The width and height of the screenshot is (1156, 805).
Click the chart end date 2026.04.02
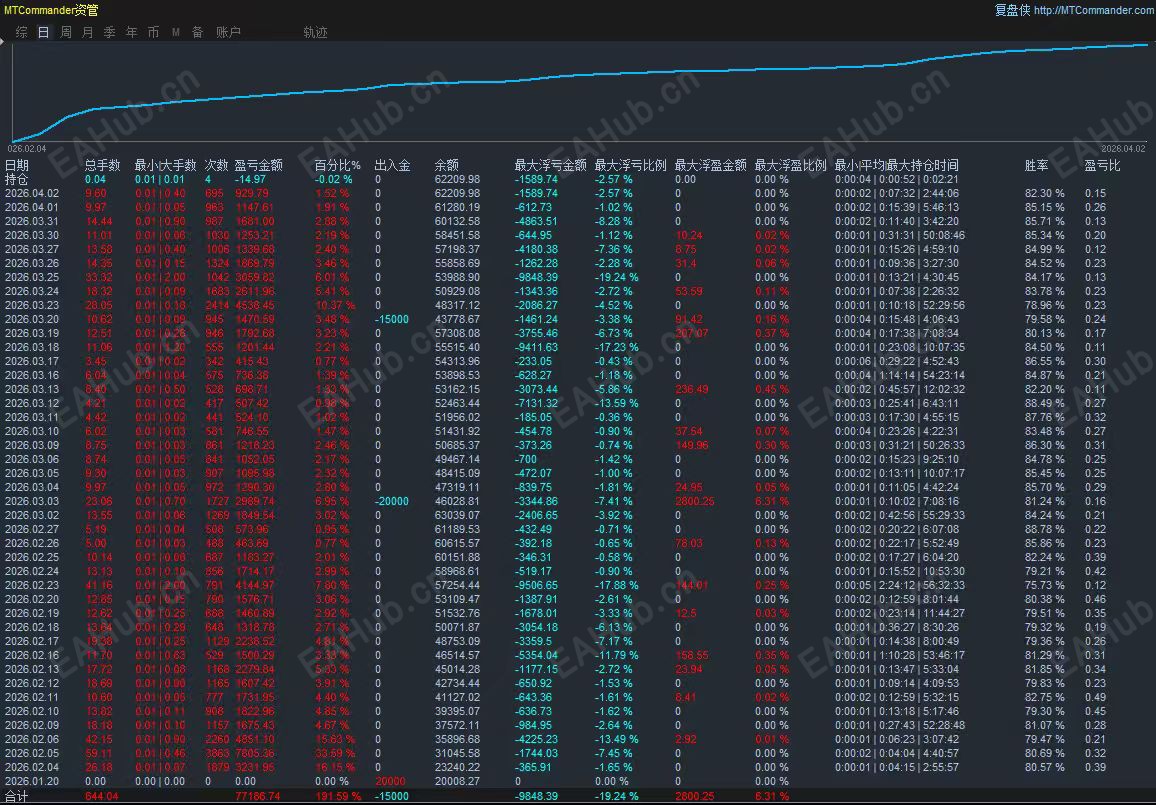[1124, 148]
